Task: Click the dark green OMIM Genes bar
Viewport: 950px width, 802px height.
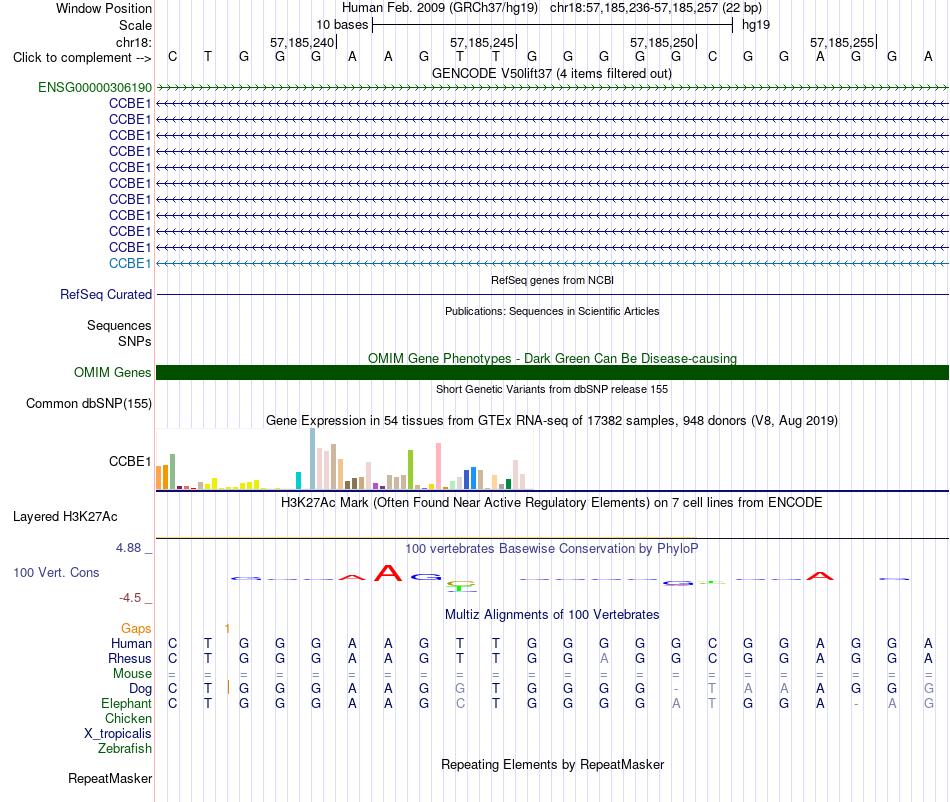Action: pos(552,373)
